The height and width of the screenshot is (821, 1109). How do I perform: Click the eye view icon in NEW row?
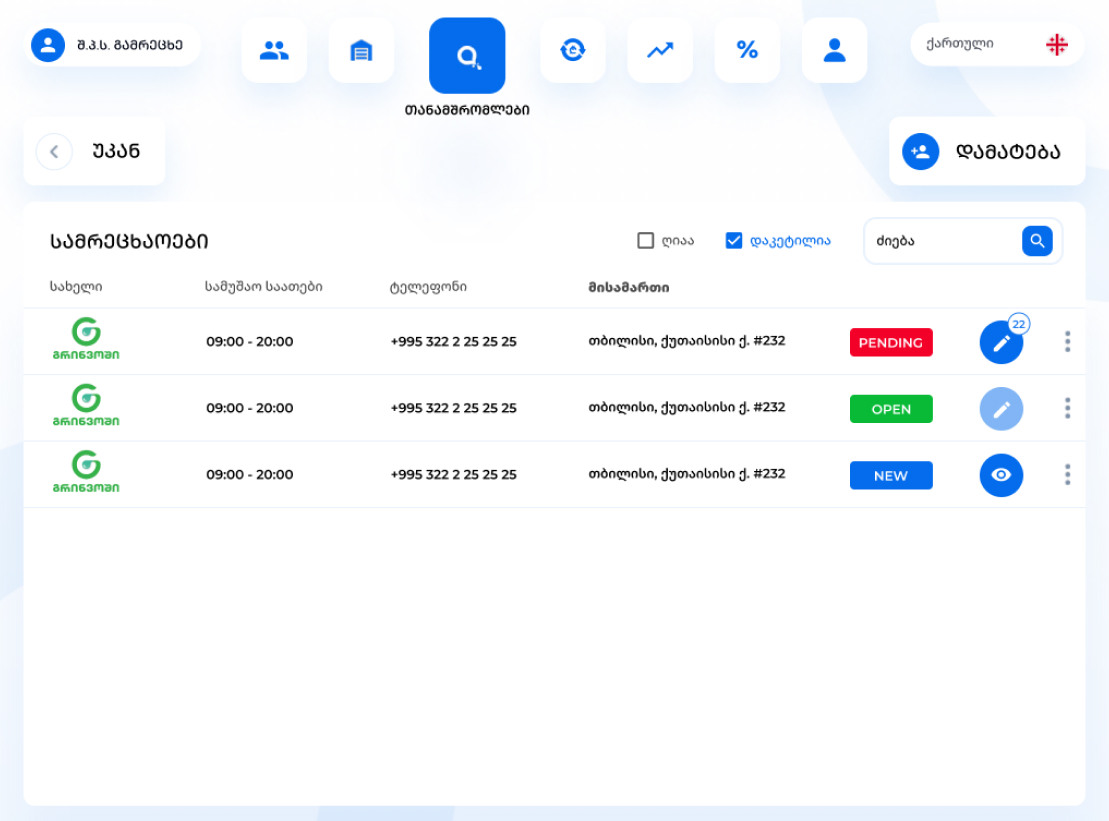1001,476
